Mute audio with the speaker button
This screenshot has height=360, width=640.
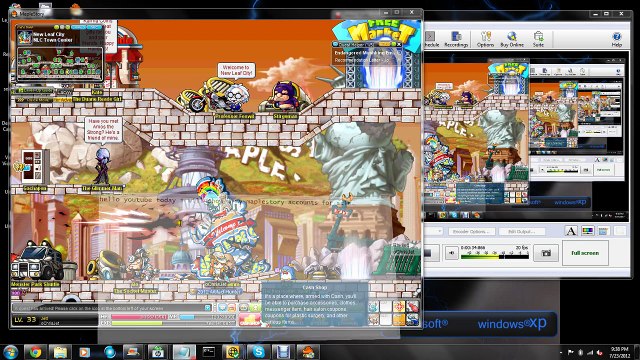coord(451,253)
